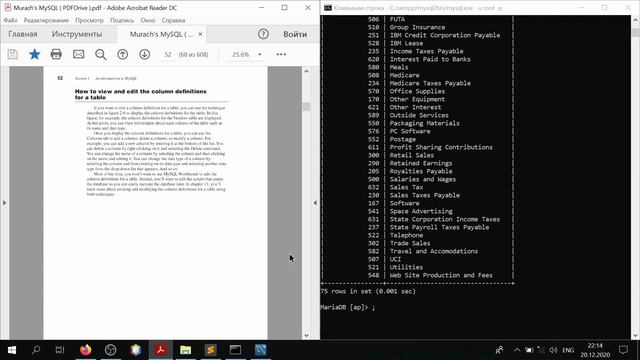Click the email envelope icon
640x360 pixels.
point(78,54)
